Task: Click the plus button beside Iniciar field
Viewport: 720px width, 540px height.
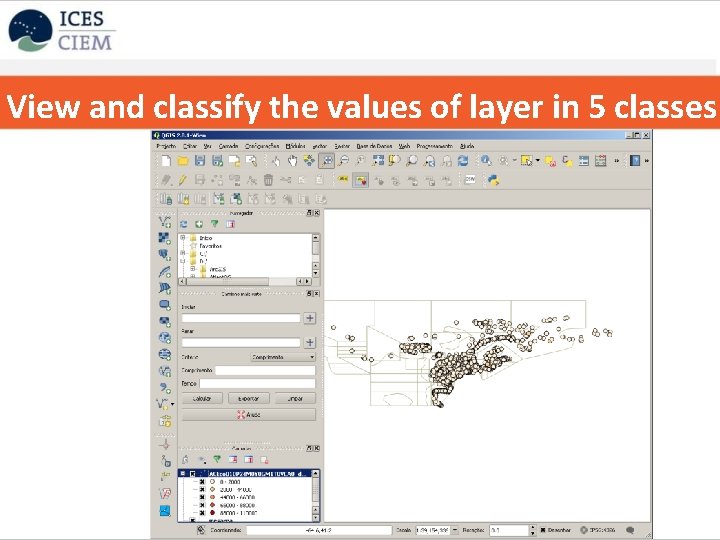Action: click(309, 318)
